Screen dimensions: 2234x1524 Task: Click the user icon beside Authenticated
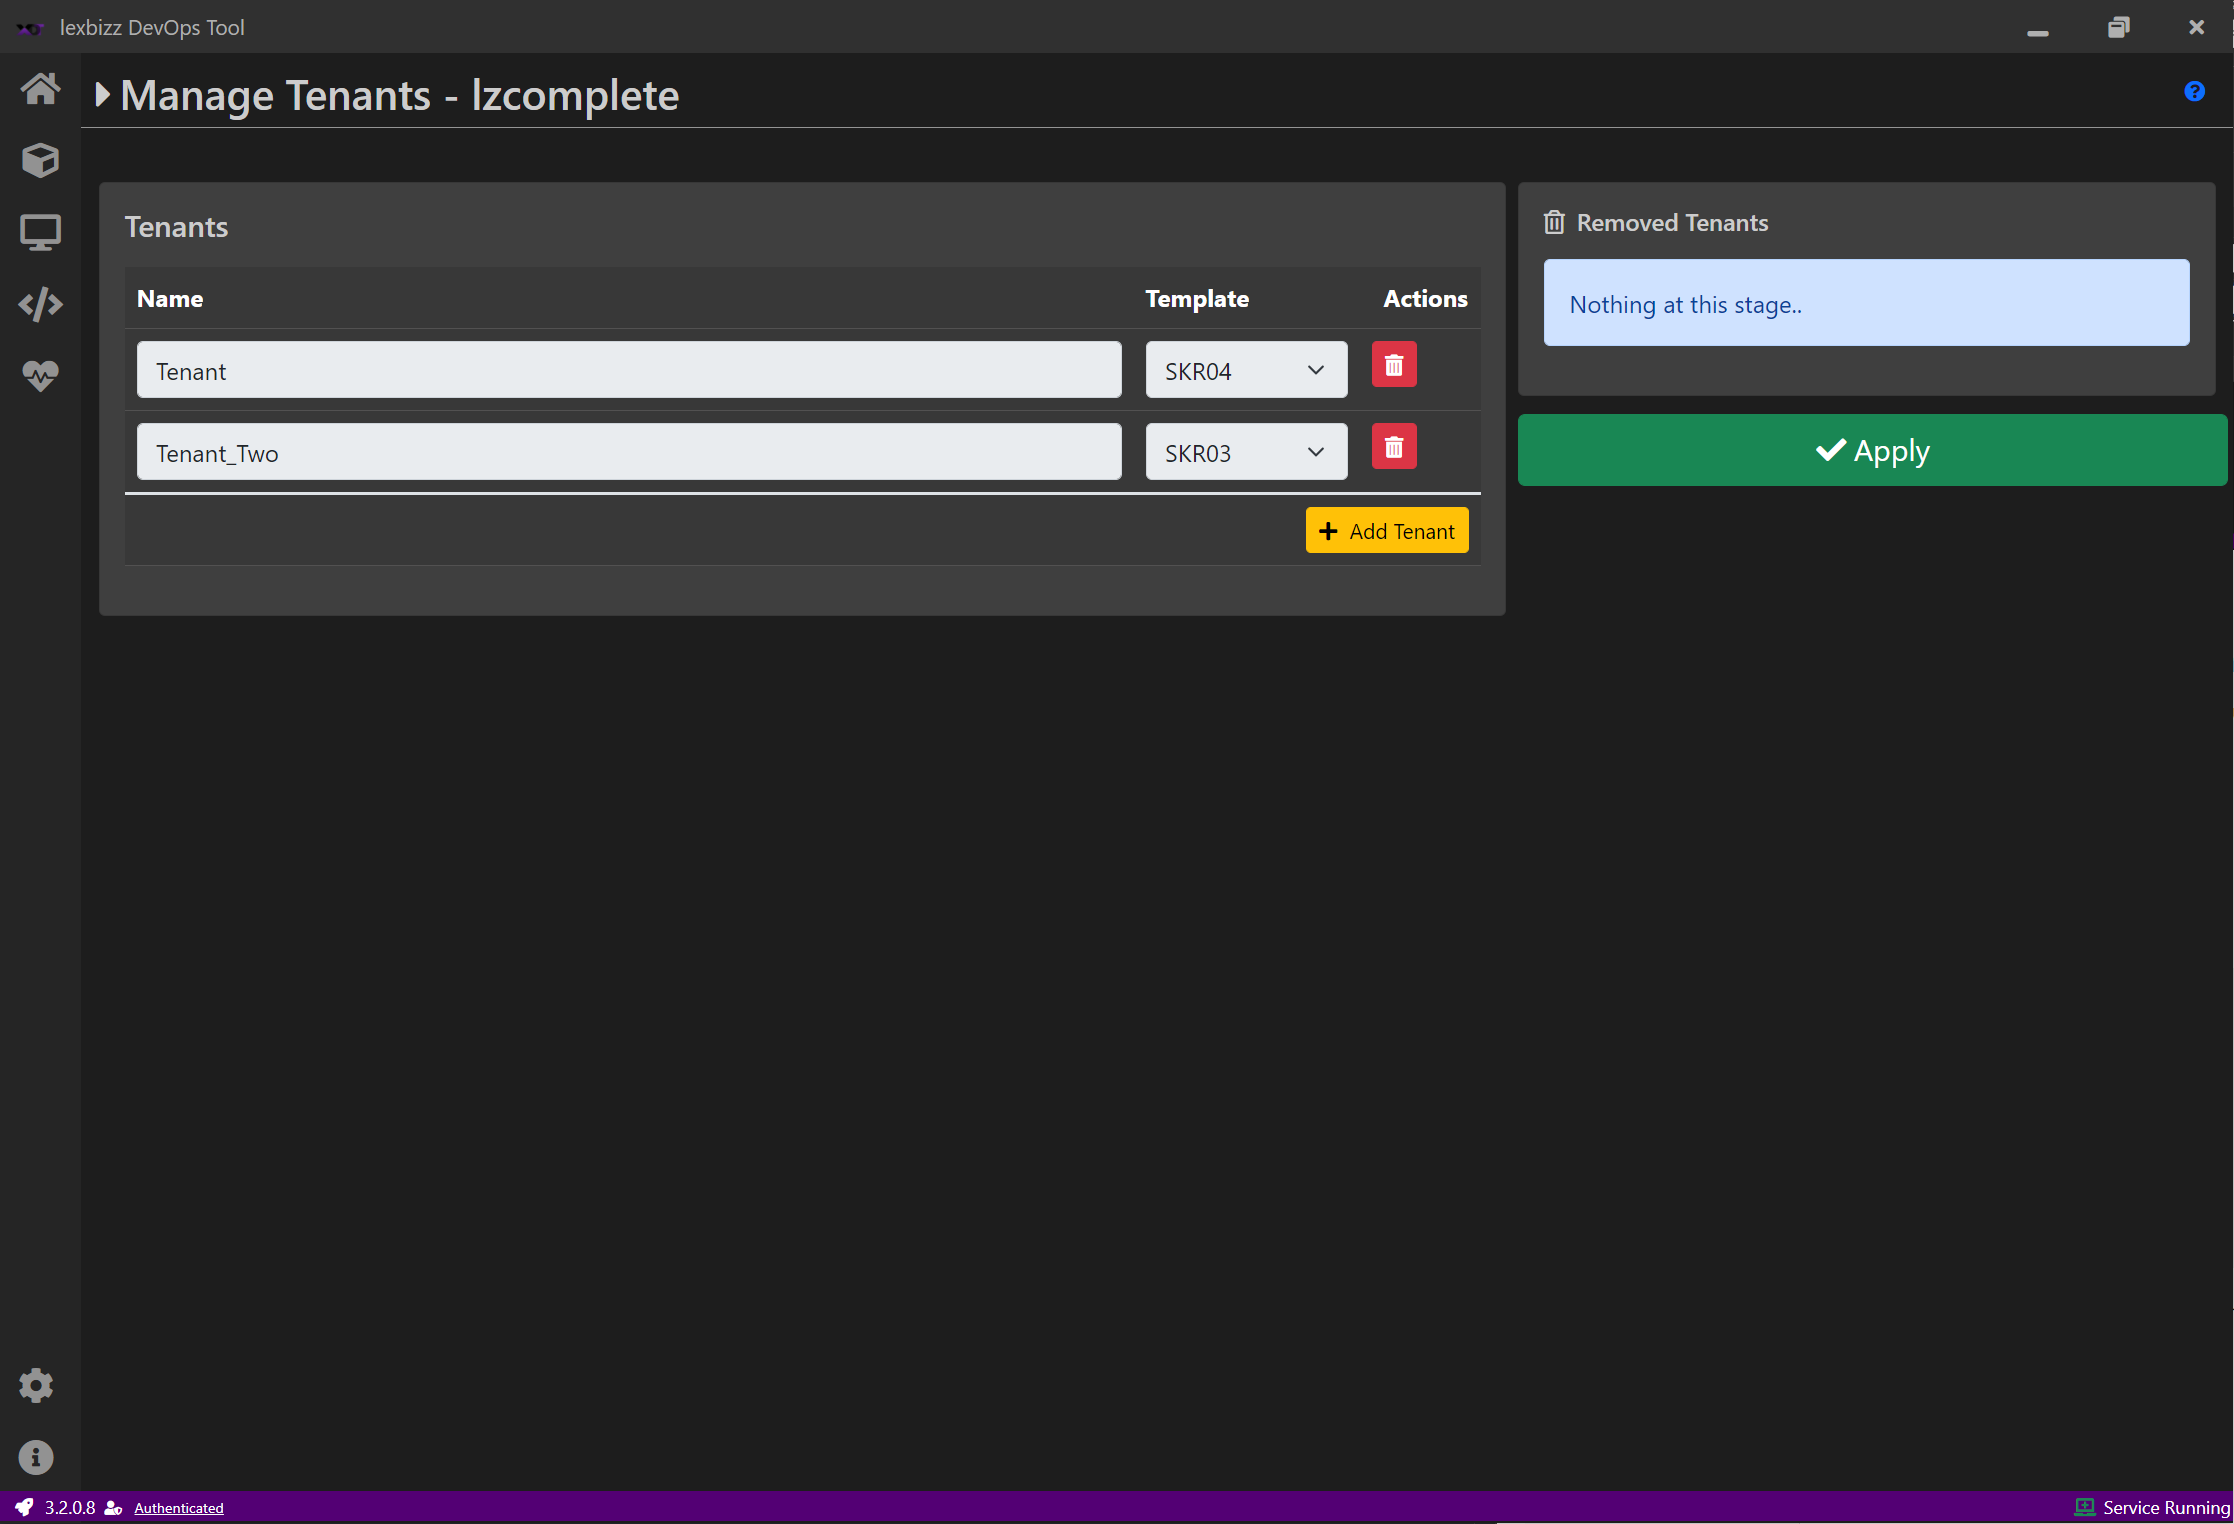[113, 1508]
